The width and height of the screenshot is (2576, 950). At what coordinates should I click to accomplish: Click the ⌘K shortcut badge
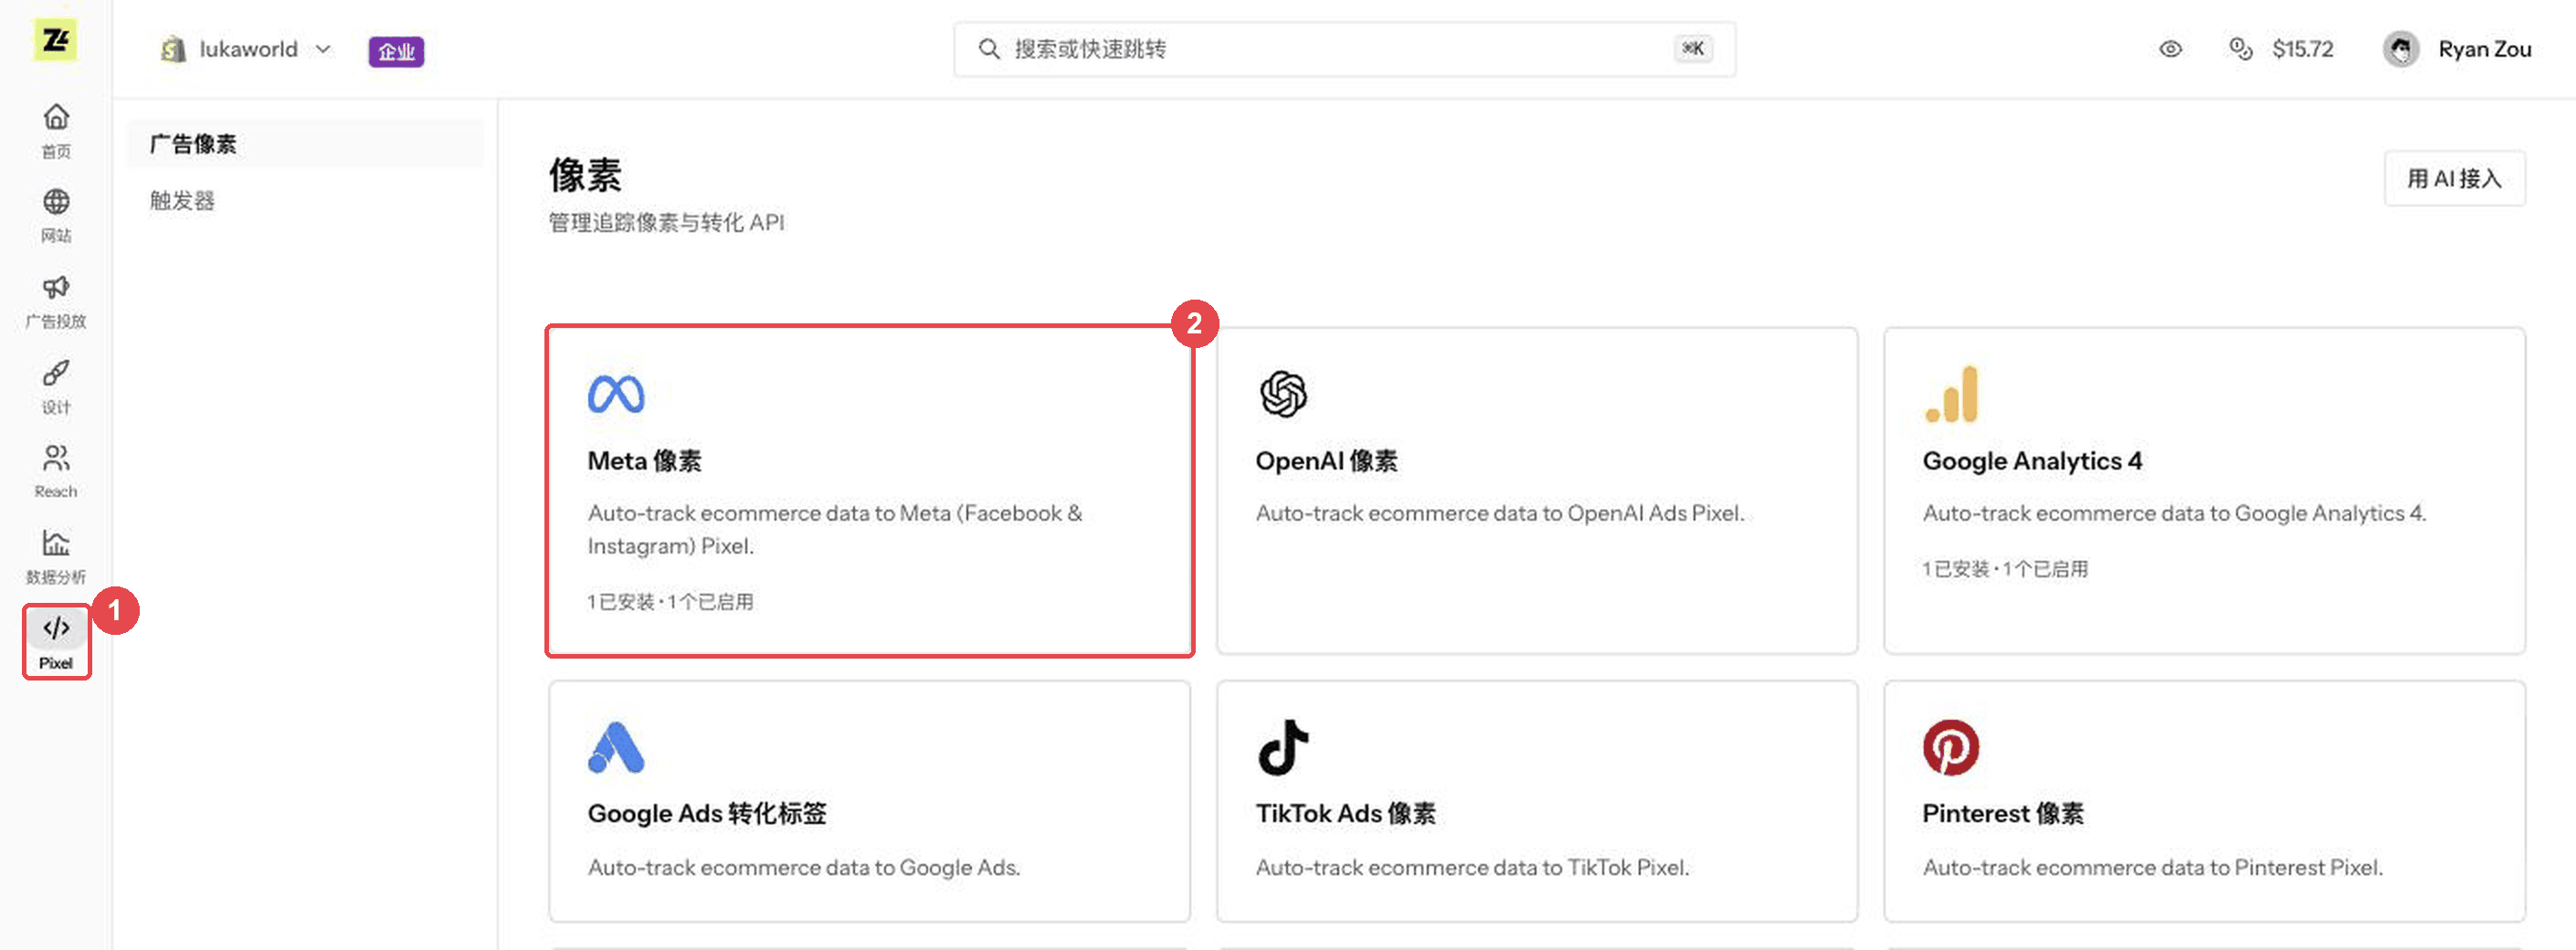point(1692,49)
